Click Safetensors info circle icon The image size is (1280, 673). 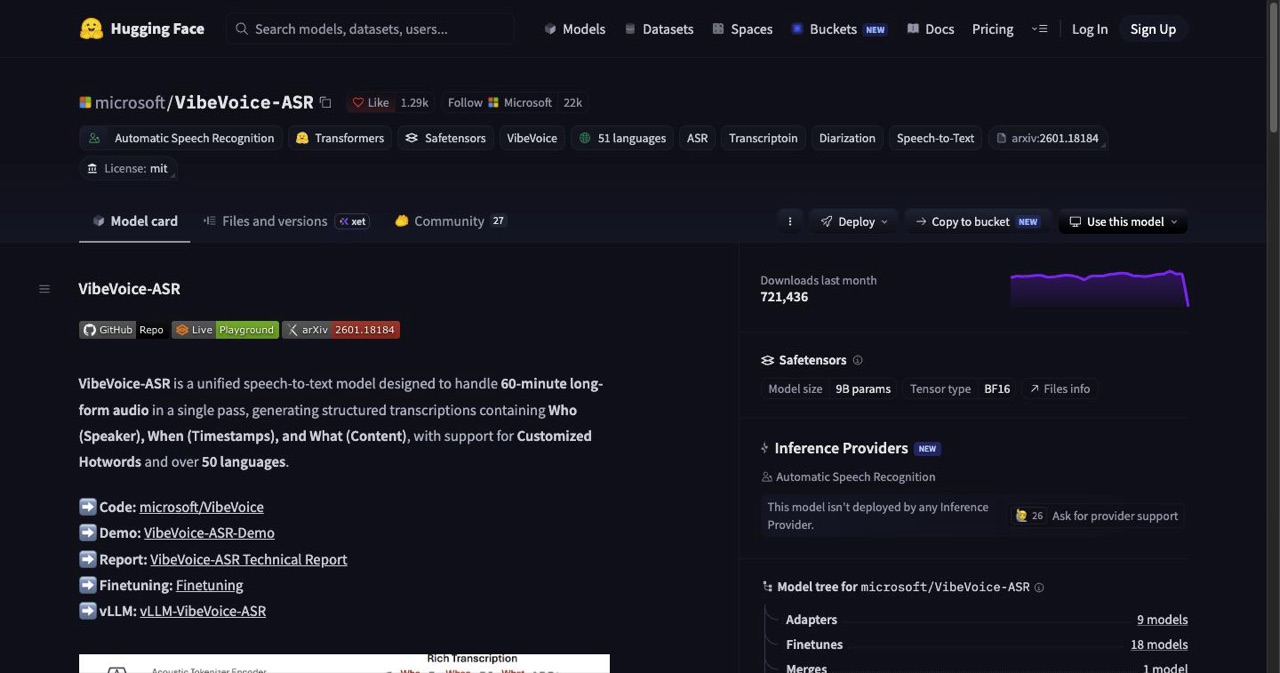click(857, 360)
